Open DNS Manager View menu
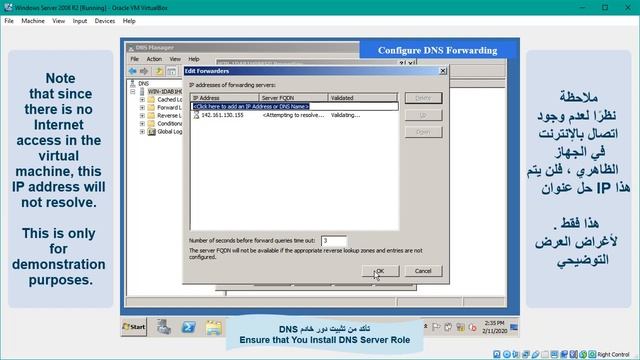640x360 pixels. [x=175, y=59]
